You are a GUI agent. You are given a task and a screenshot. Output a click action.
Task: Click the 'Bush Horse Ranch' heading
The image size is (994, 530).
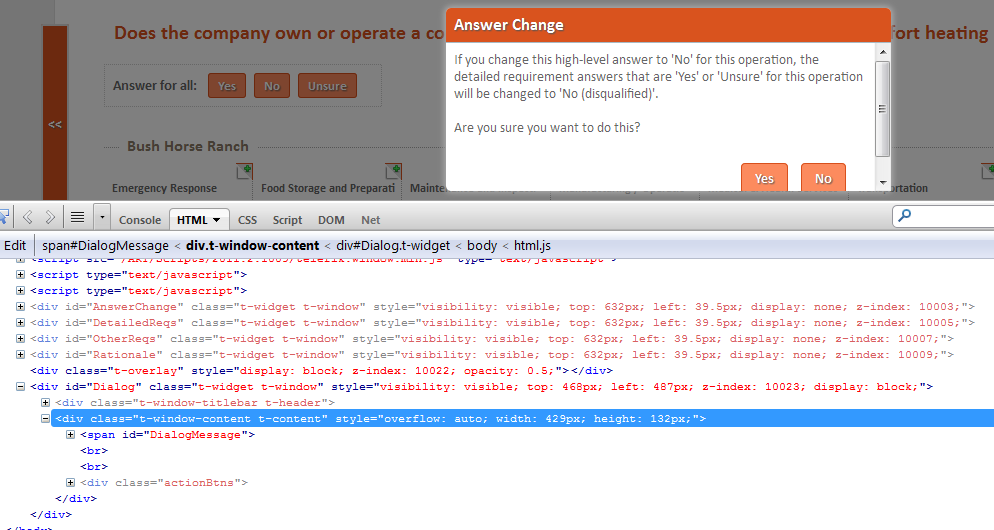click(188, 146)
